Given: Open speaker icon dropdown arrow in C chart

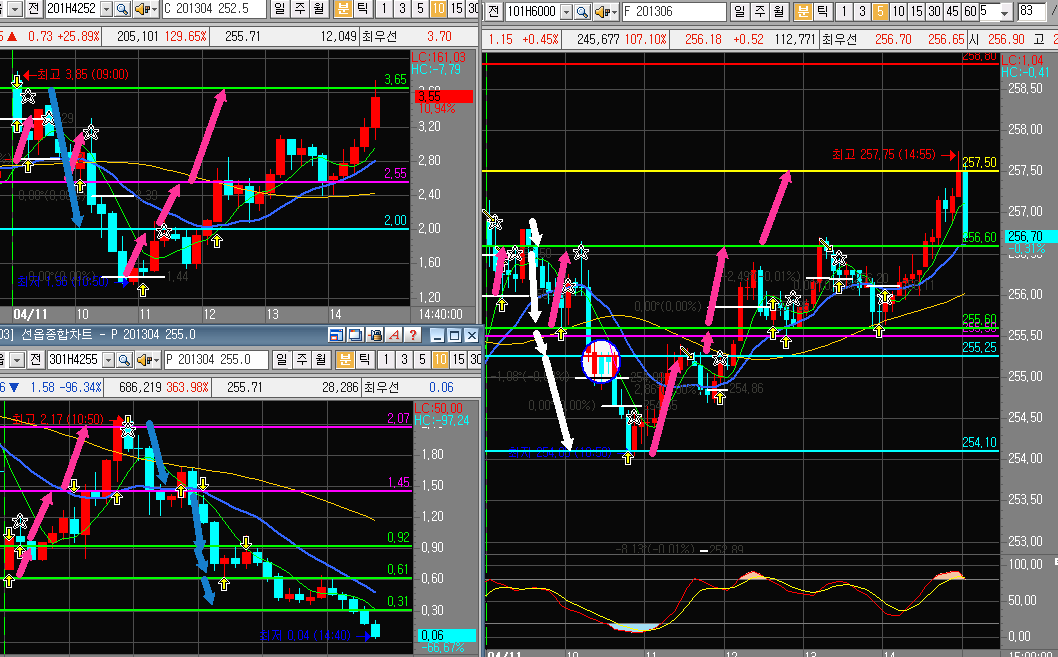Looking at the screenshot, I should pyautogui.click(x=155, y=9).
